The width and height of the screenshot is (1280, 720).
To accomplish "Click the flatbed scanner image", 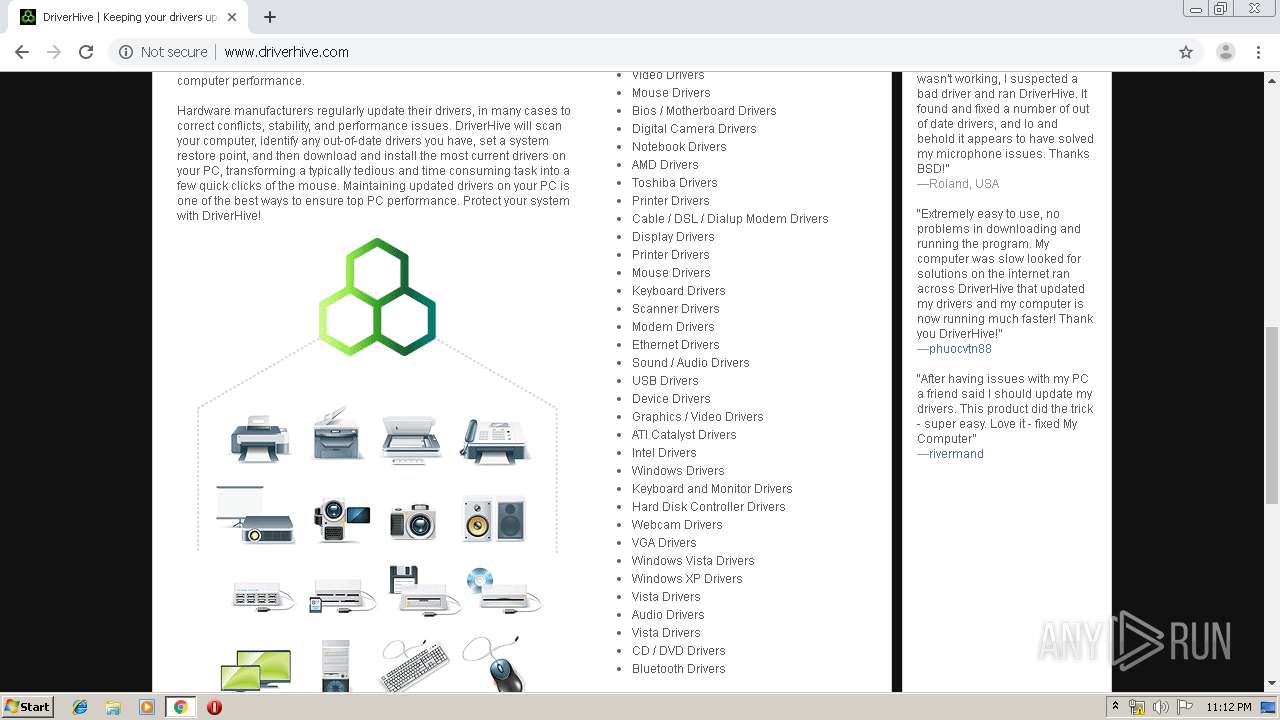I will [x=411, y=440].
